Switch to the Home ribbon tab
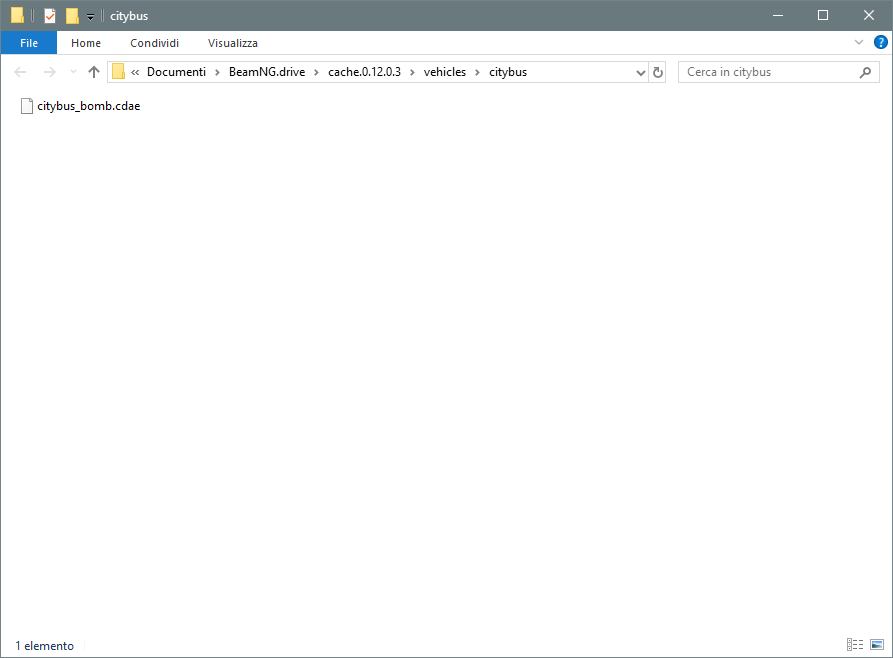 tap(86, 43)
